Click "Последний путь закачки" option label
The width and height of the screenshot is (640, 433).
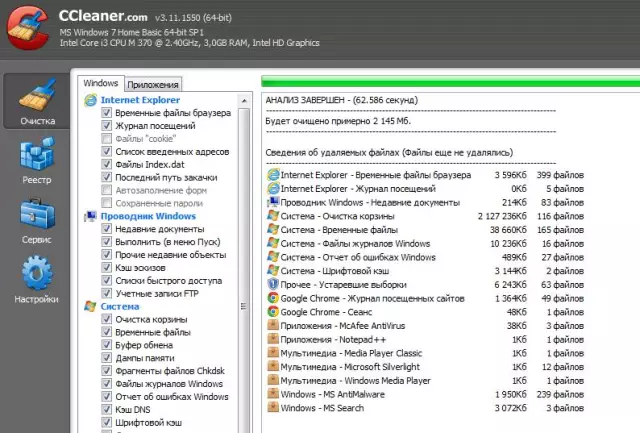[x=166, y=178]
